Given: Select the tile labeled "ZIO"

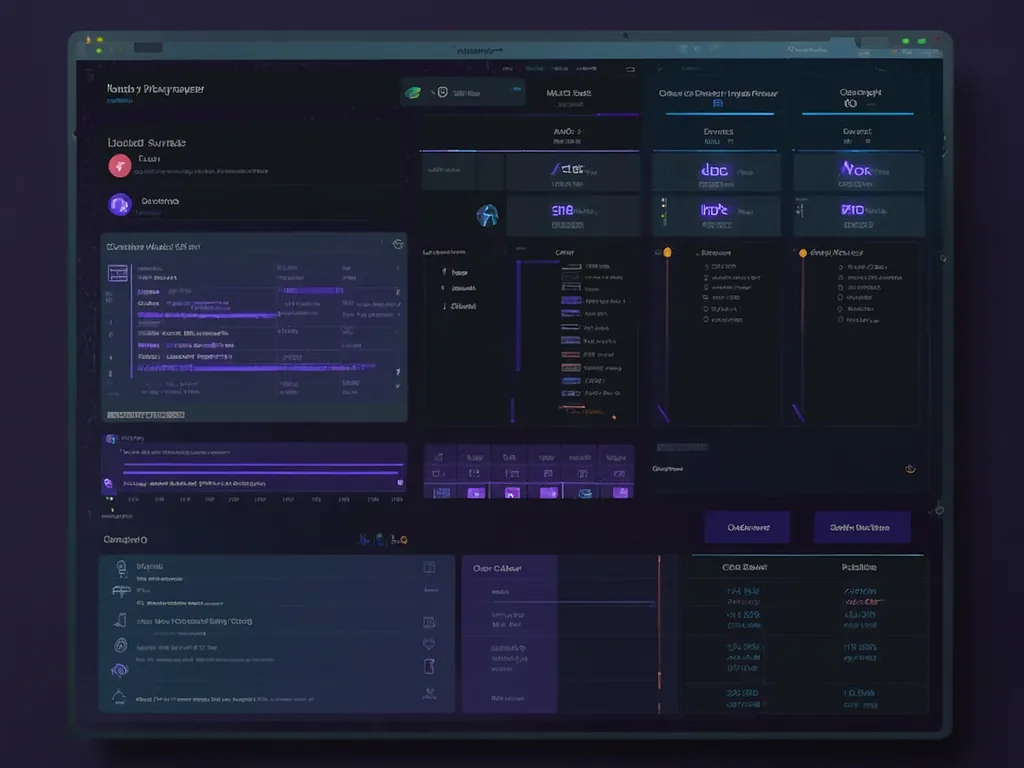Looking at the screenshot, I should point(858,216).
